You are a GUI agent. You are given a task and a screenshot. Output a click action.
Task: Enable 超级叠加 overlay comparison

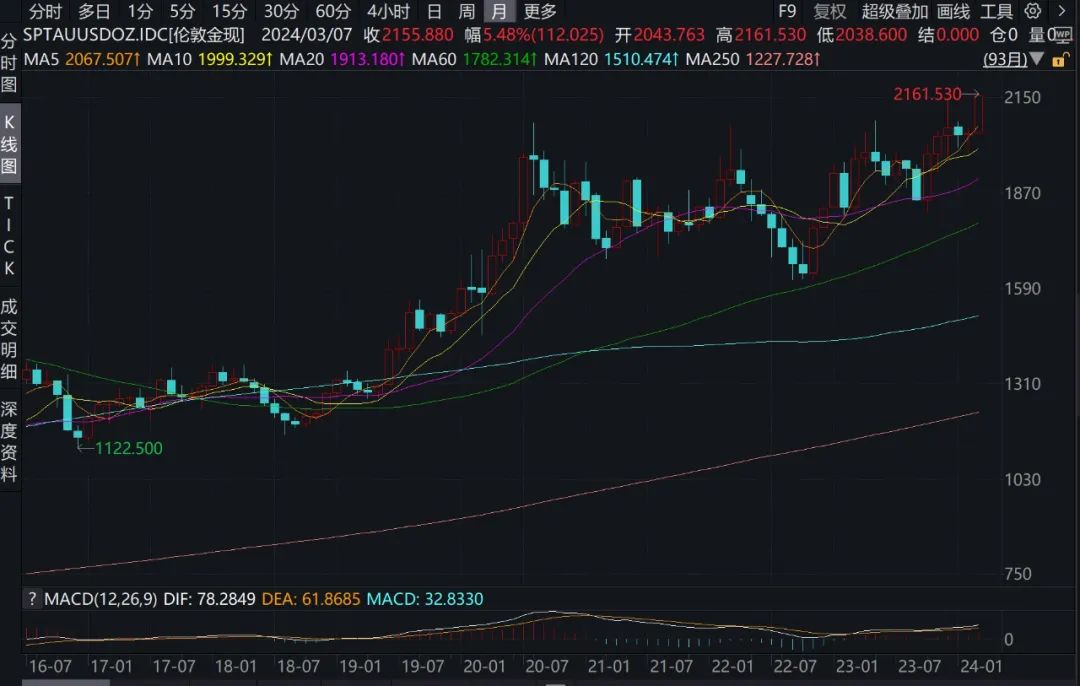pyautogui.click(x=895, y=12)
